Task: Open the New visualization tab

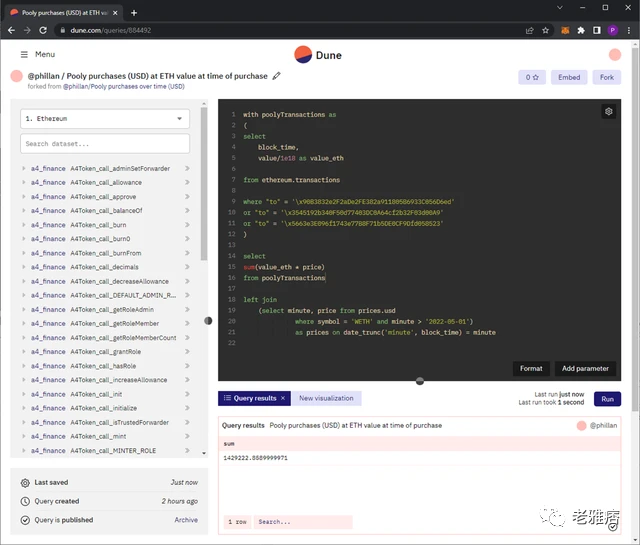Action: click(x=326, y=398)
